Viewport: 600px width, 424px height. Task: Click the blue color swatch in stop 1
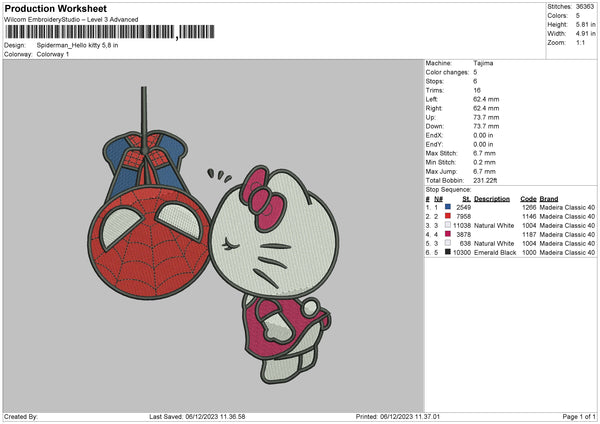[446, 207]
